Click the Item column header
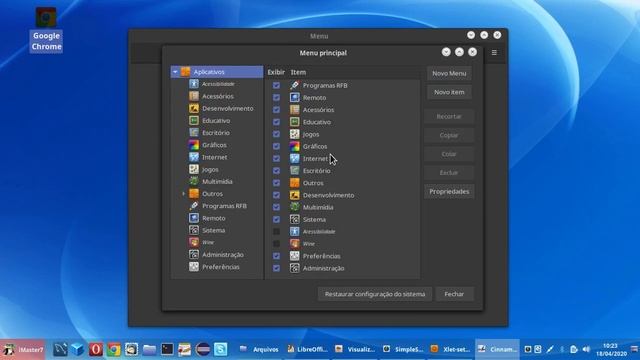 298,72
